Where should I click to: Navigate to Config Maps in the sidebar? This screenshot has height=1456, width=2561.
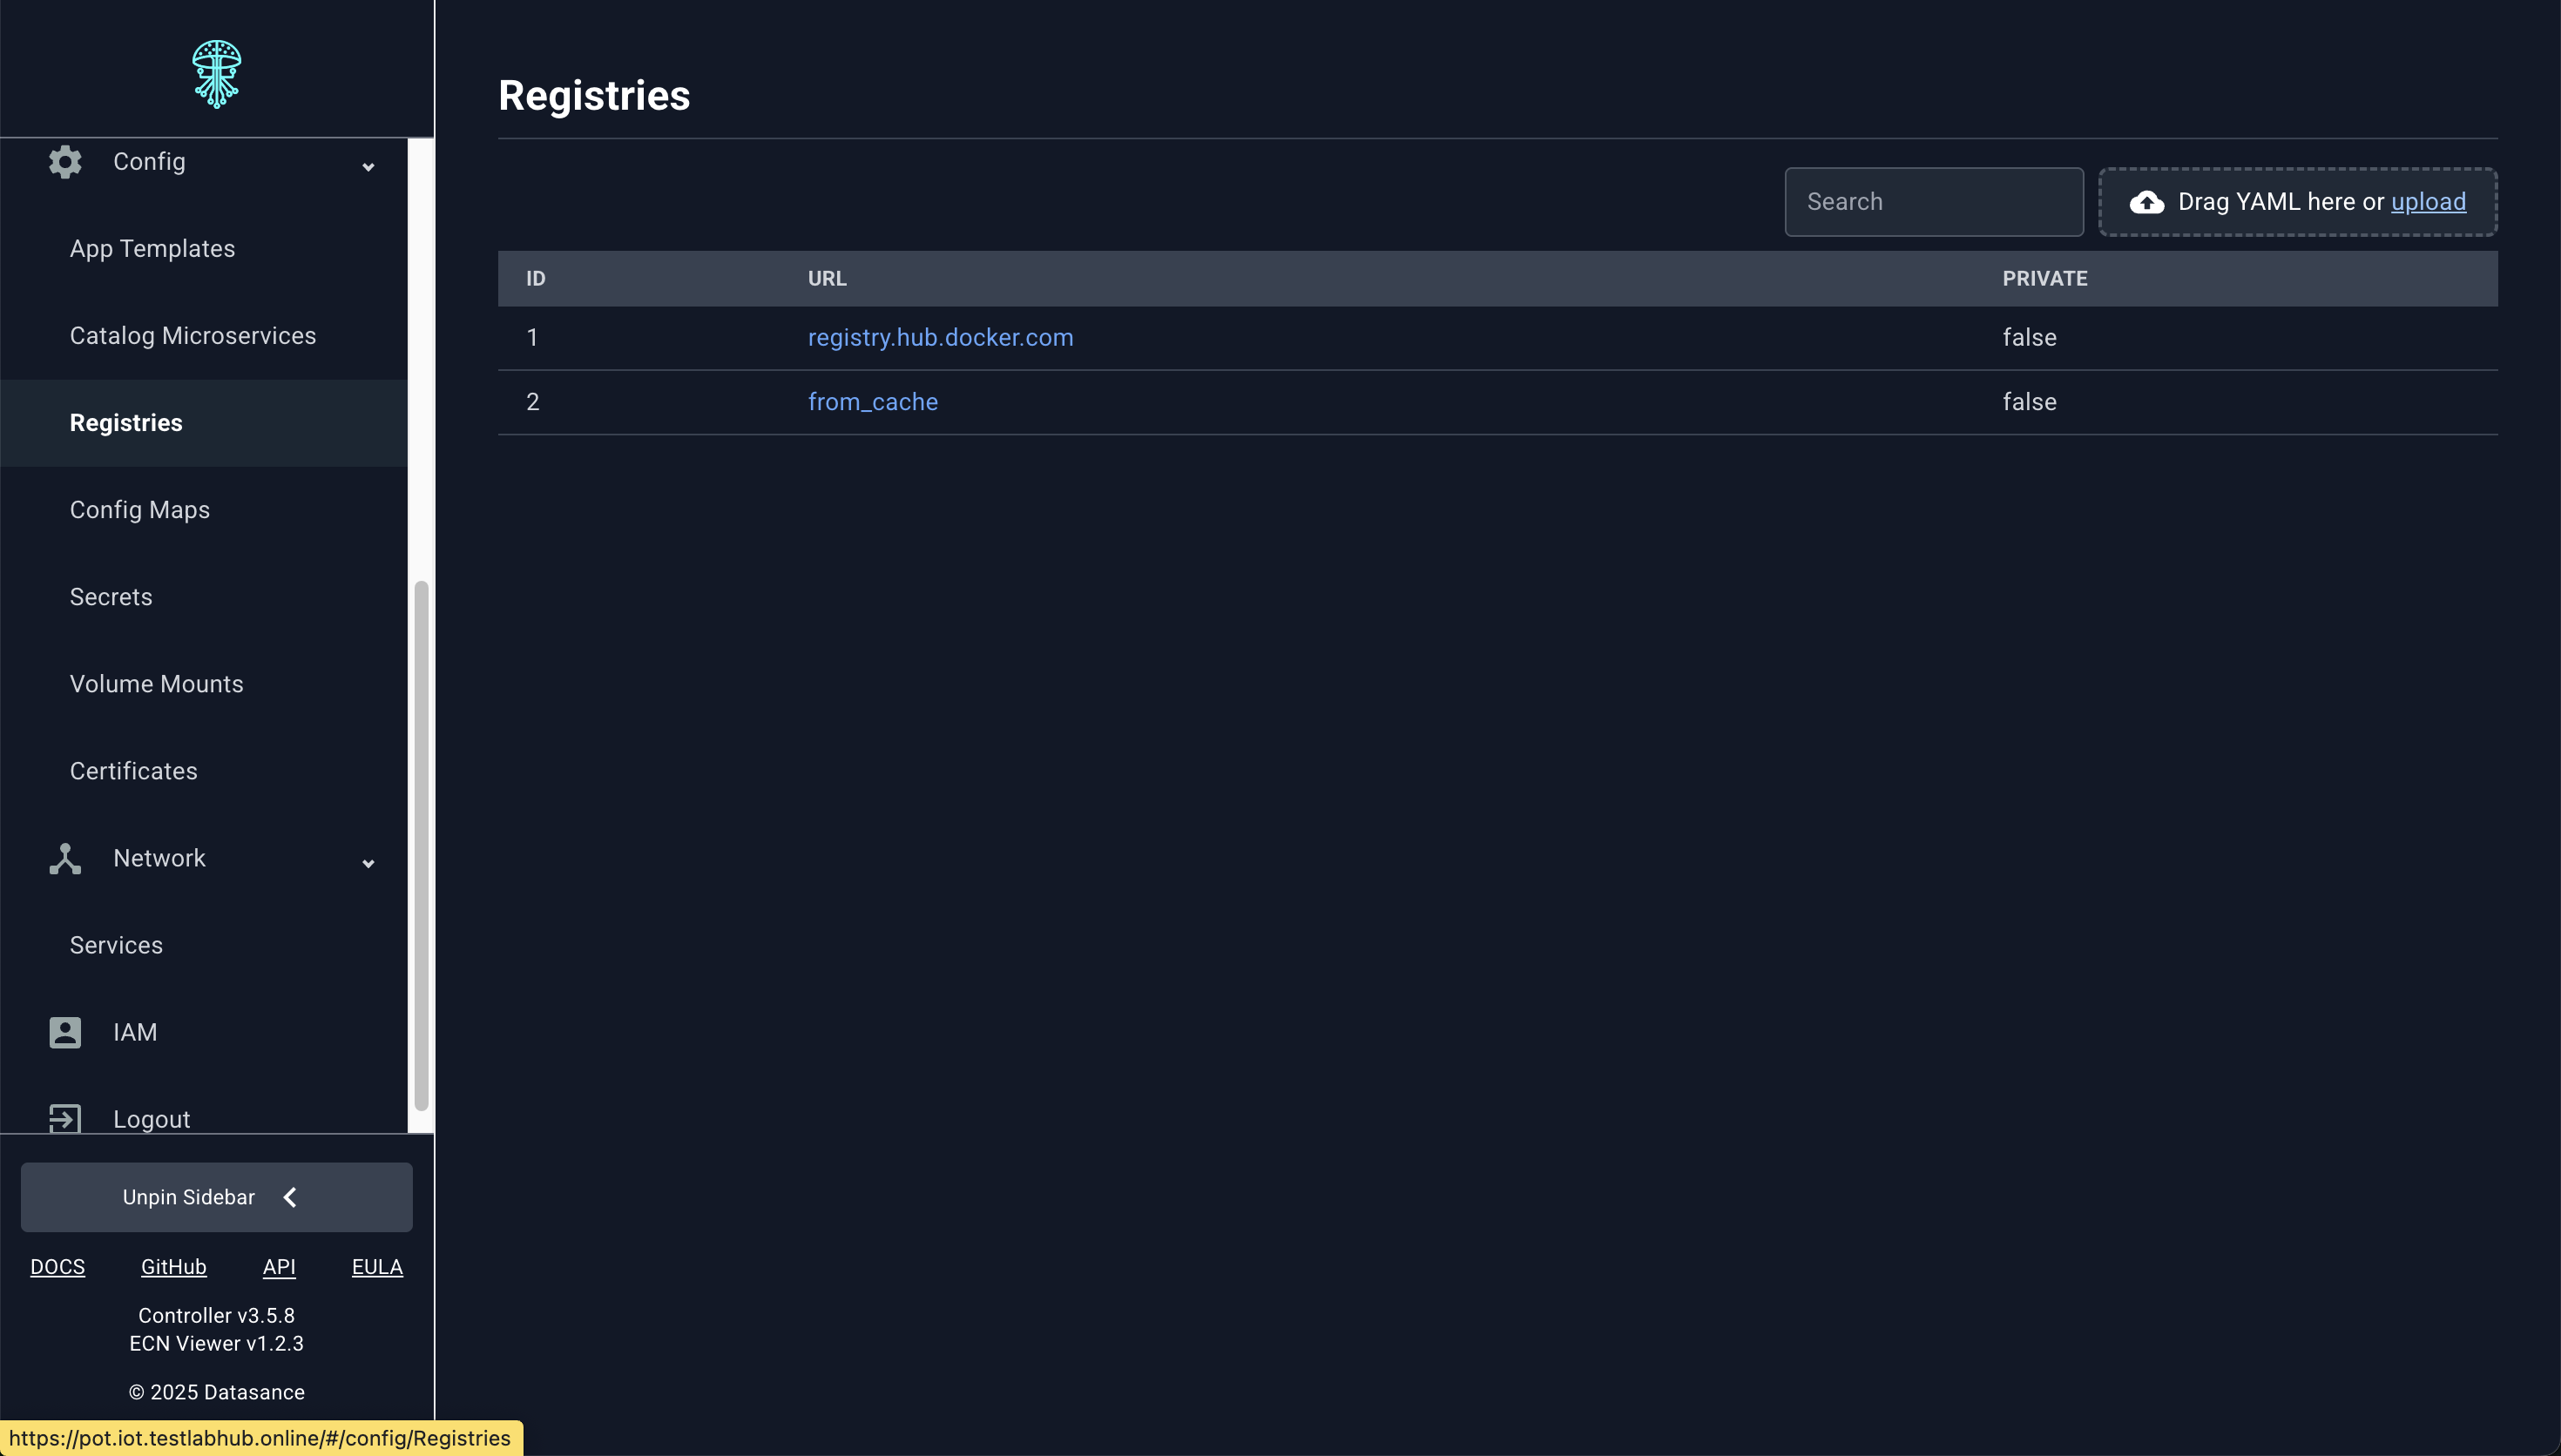(140, 509)
